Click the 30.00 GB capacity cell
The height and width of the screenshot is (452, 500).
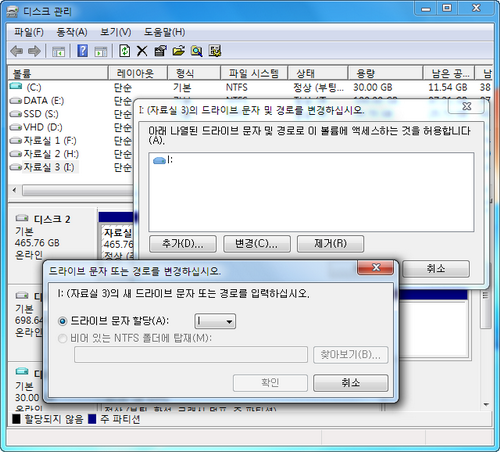(373, 87)
